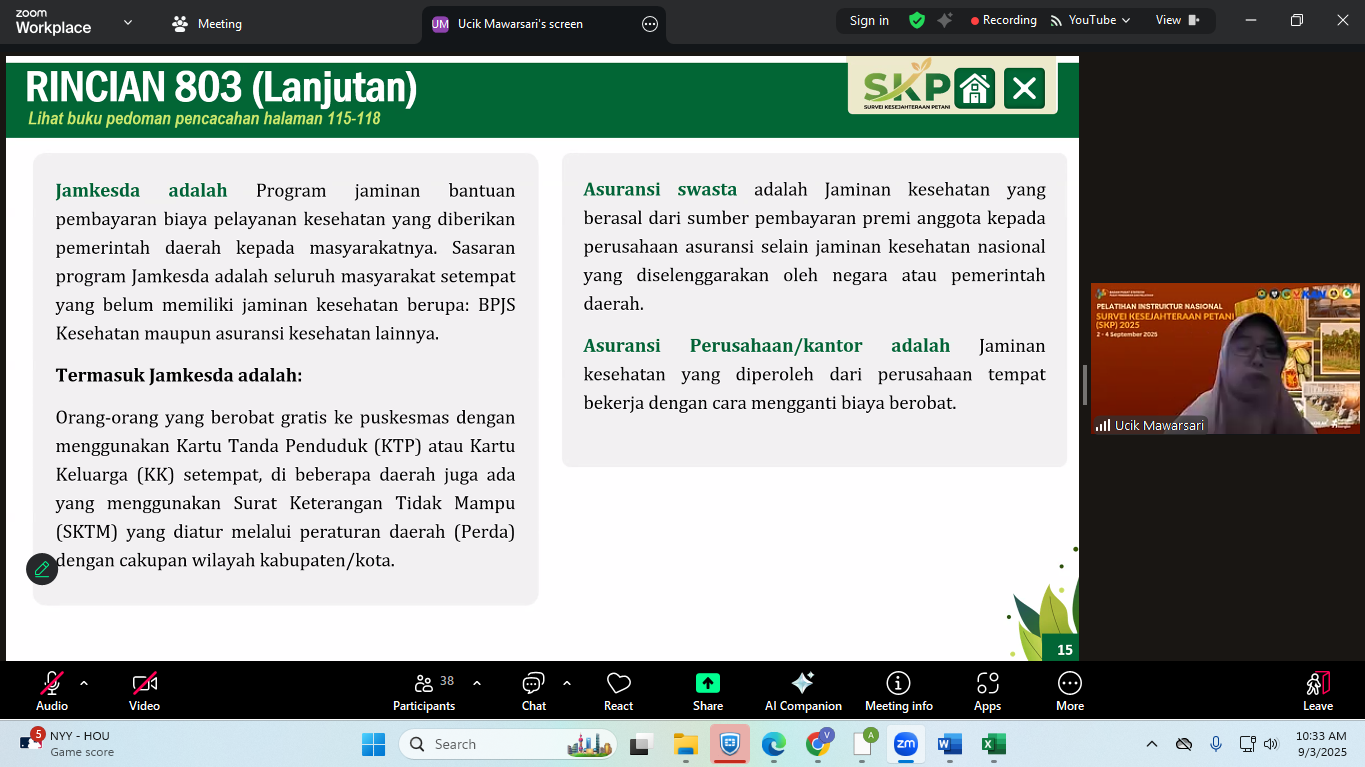
Task: Expand the audio options arrow
Action: [x=84, y=683]
